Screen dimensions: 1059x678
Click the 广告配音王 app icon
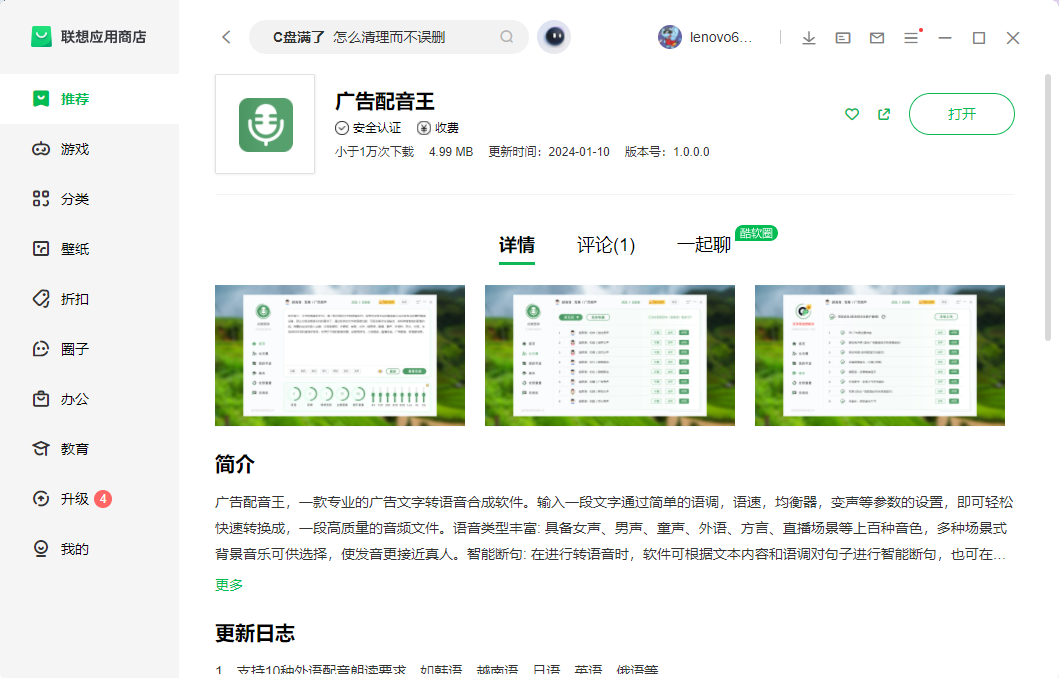pos(265,124)
